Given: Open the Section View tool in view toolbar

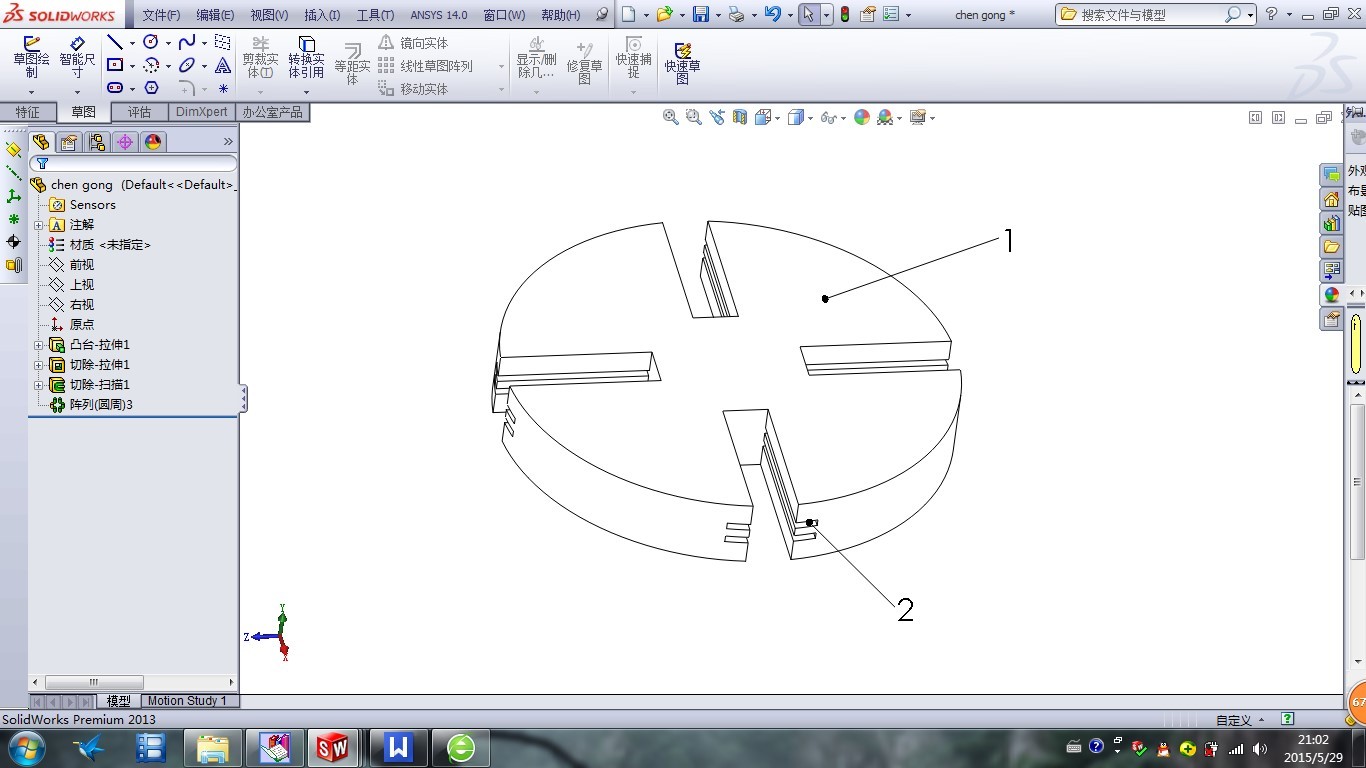Looking at the screenshot, I should coord(740,117).
